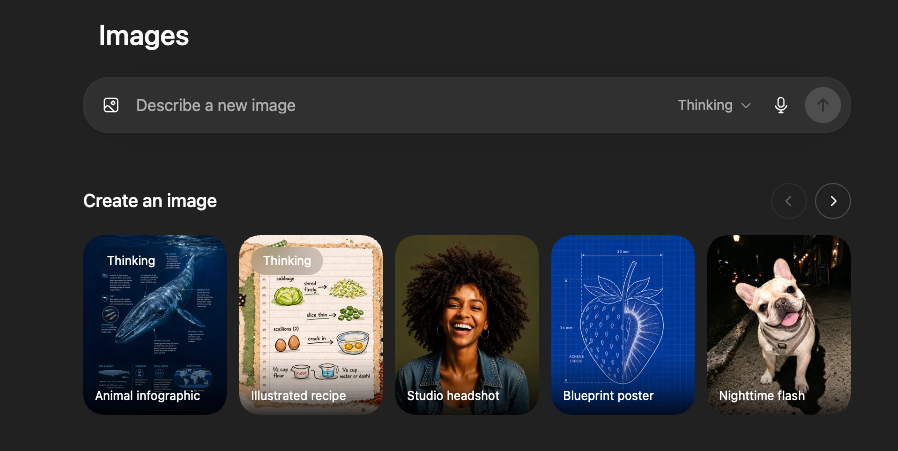Choose the Studio headshot example
Screen dimensions: 898x451
point(467,324)
